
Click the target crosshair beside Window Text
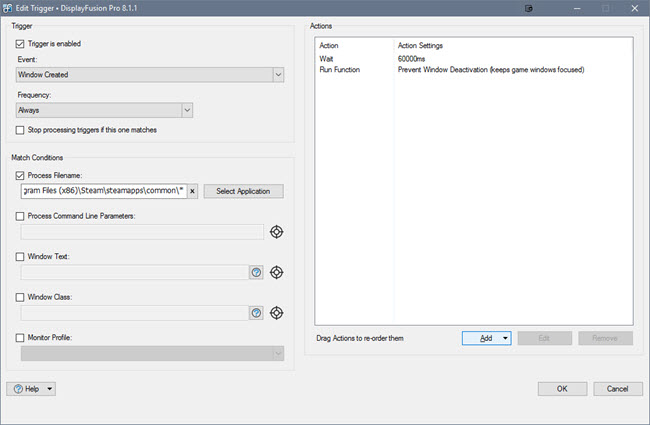point(278,272)
